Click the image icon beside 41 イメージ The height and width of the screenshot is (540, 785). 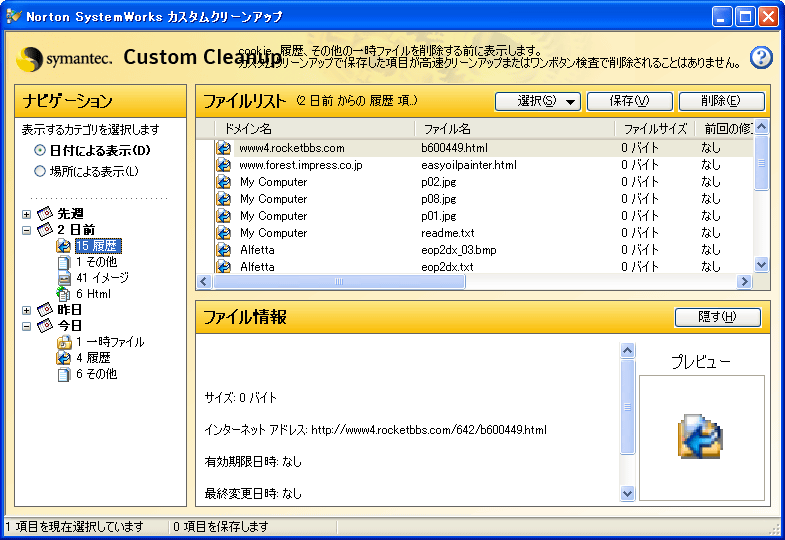(x=64, y=278)
